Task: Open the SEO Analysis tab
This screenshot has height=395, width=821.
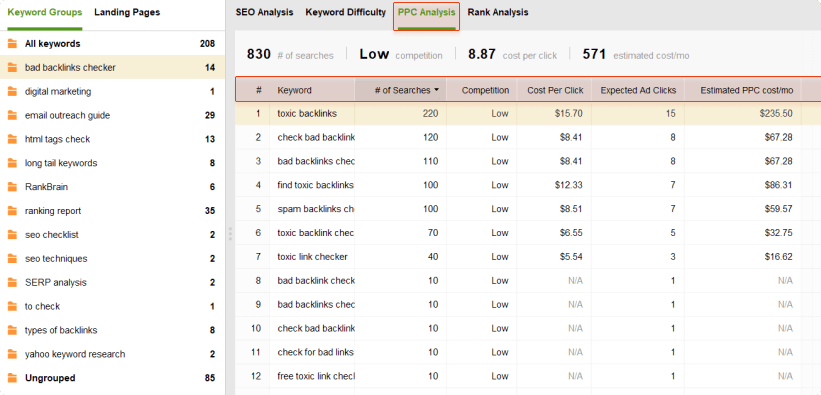Action: pos(264,12)
